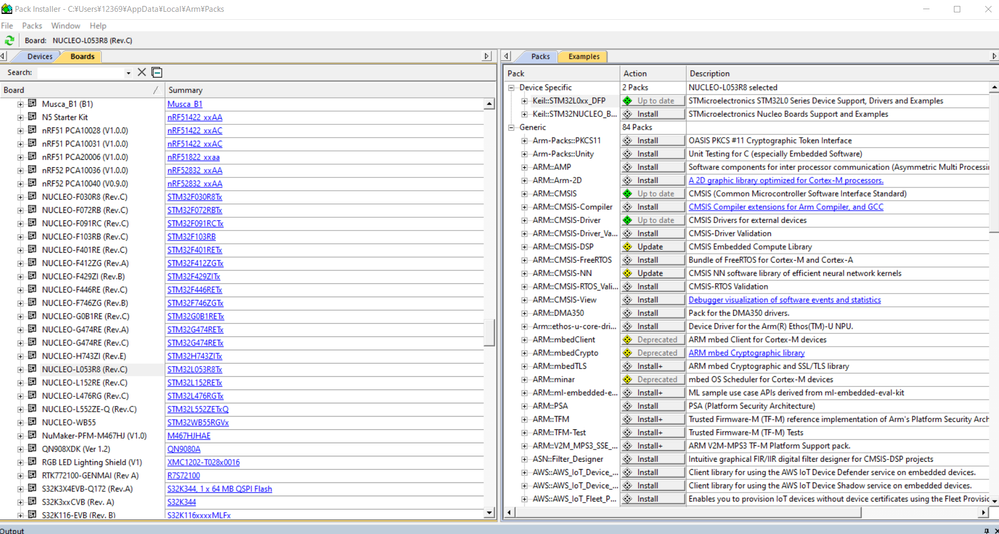Open the search field dropdown arrow
This screenshot has width=999, height=534.
click(x=129, y=73)
